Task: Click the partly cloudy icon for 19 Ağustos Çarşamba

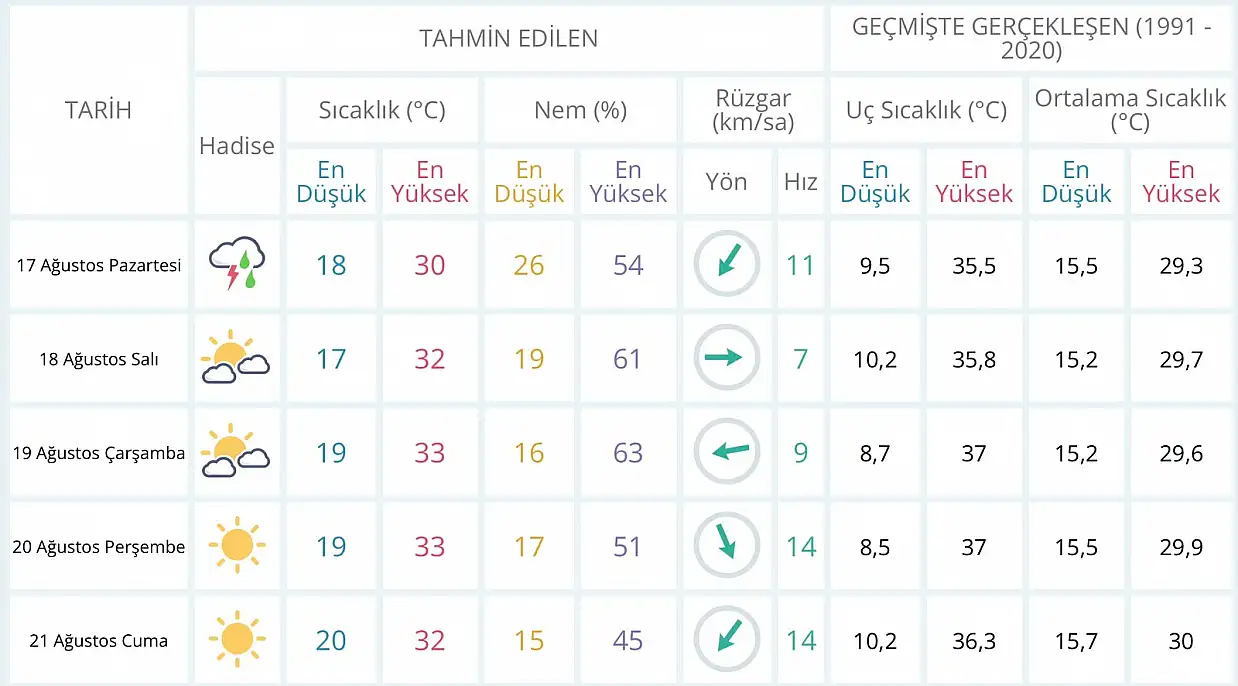Action: coord(235,452)
